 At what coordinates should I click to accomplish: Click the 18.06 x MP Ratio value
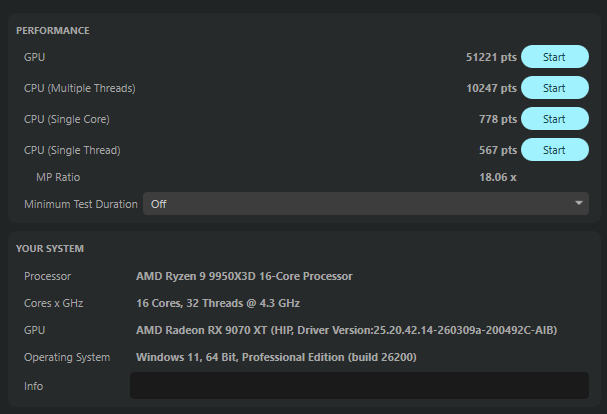pyautogui.click(x=498, y=177)
